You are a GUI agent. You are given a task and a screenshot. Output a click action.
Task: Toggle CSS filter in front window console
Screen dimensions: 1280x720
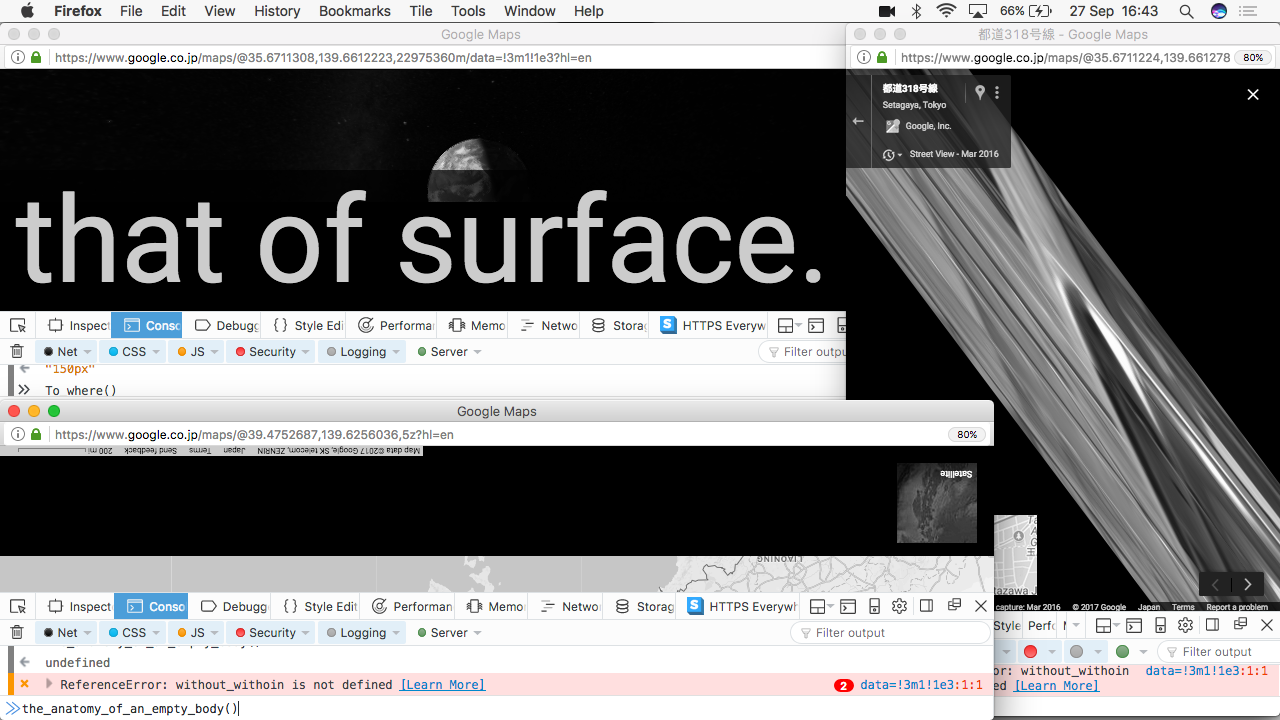[x=127, y=632]
